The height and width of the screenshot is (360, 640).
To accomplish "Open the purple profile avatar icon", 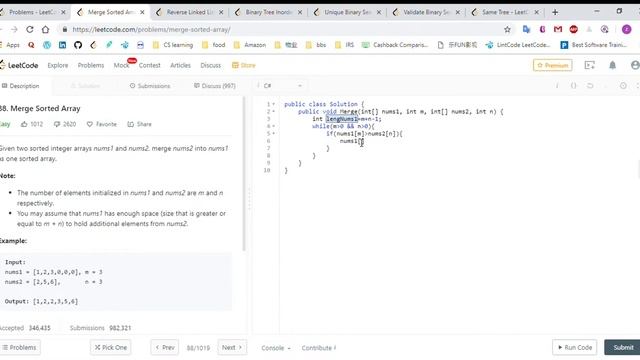I will click(627, 29).
